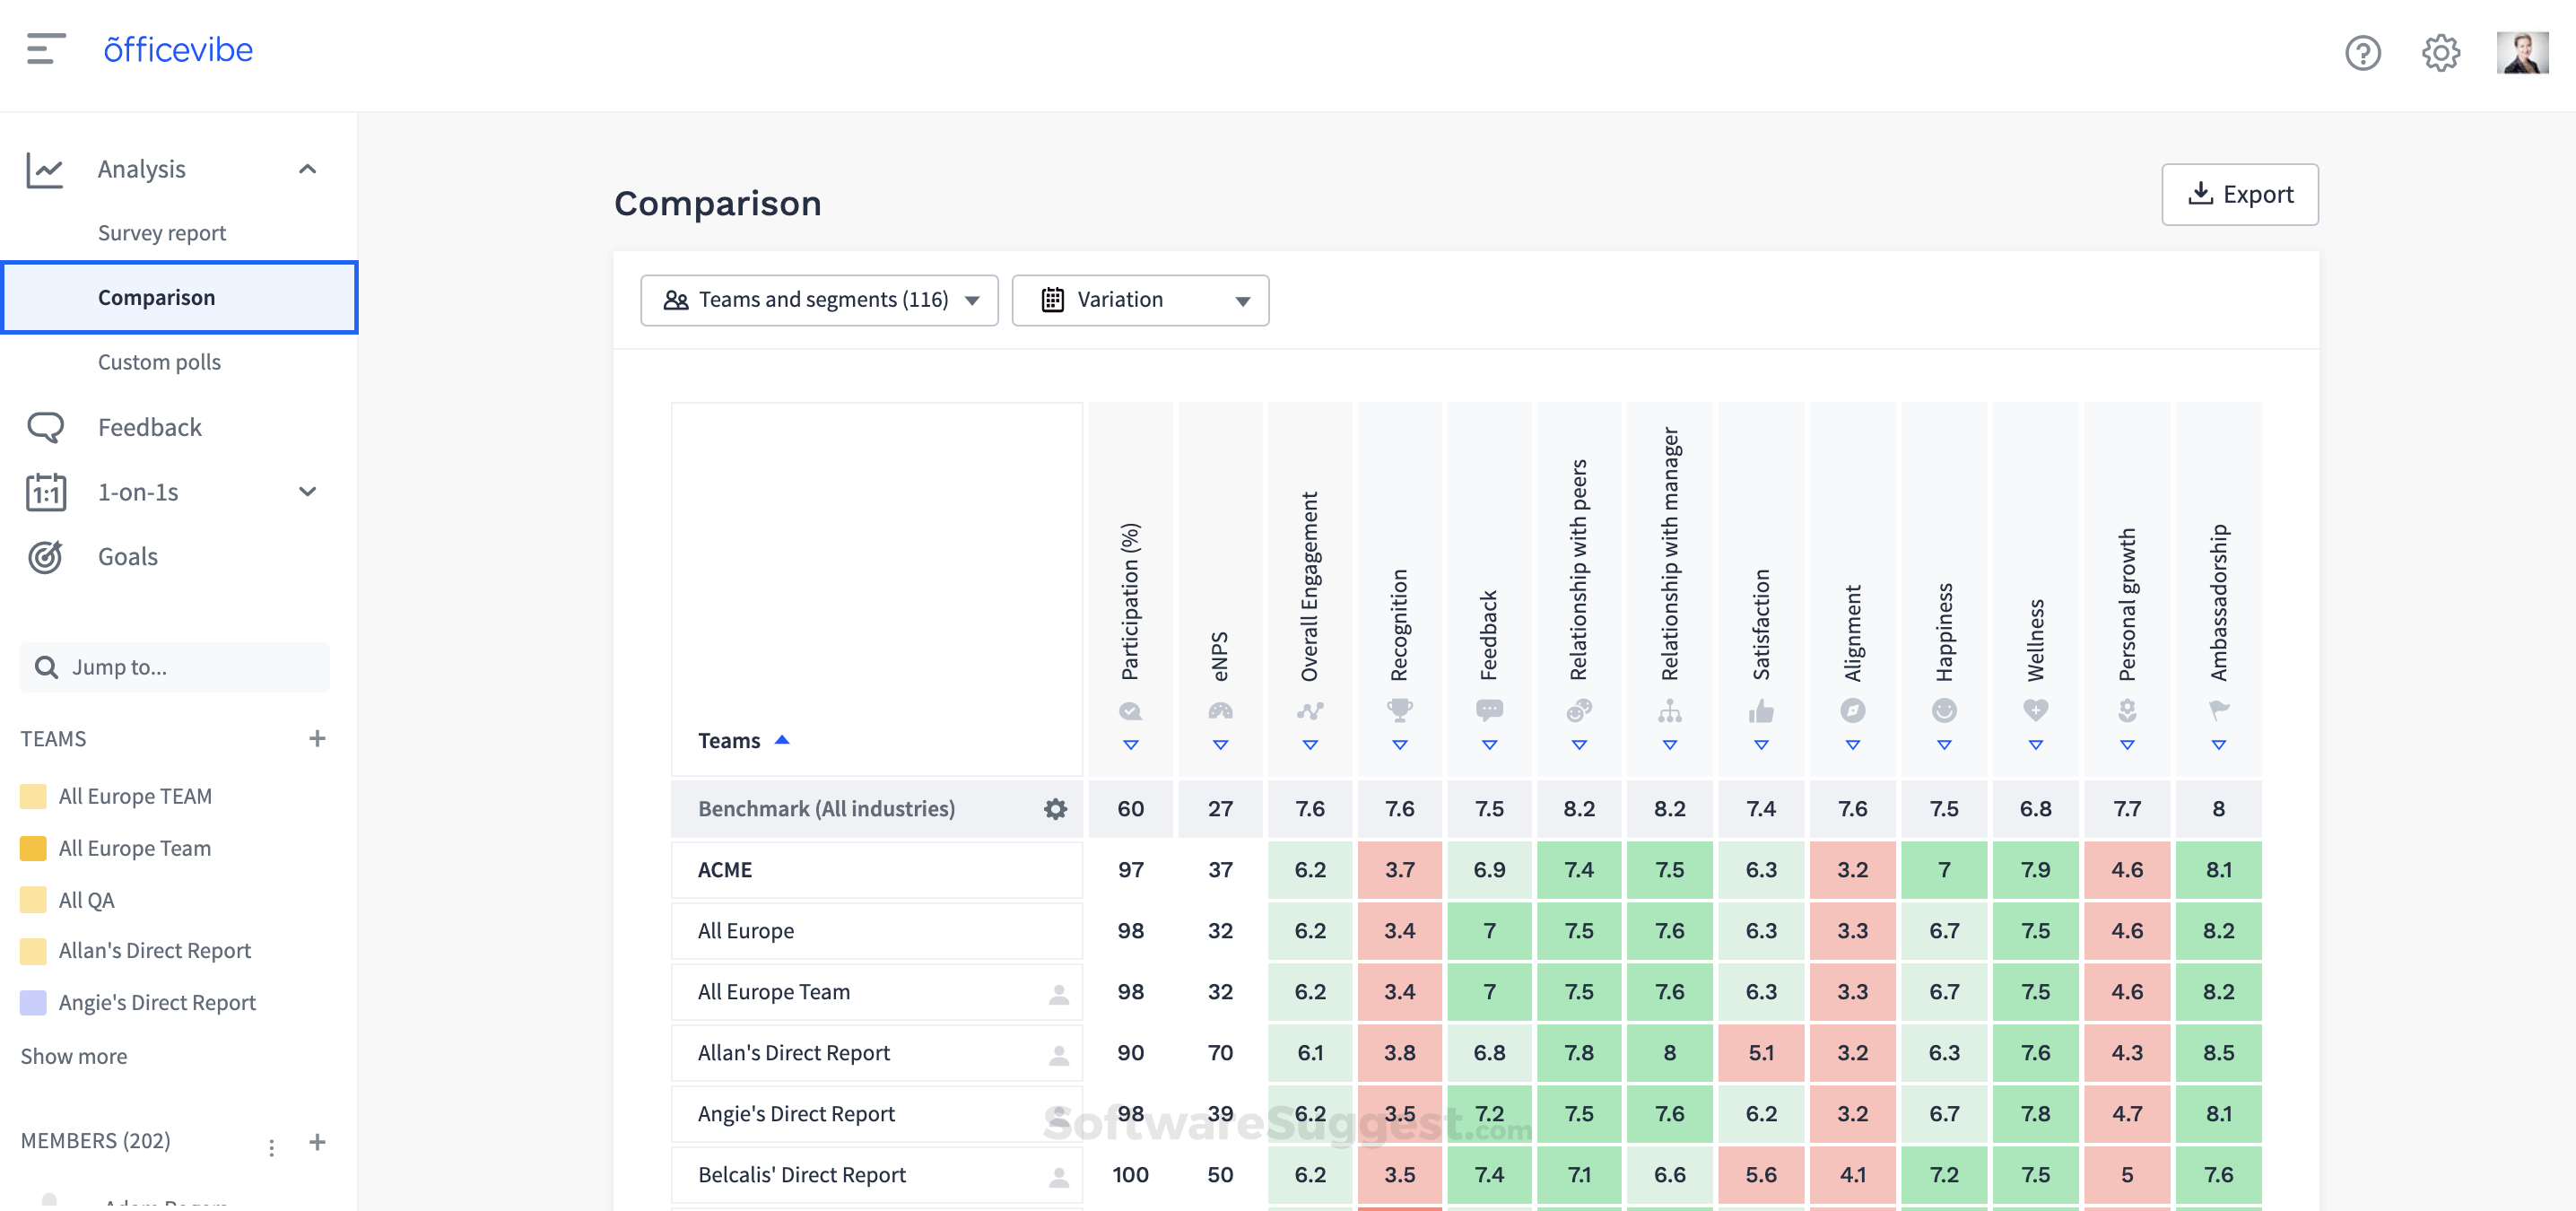Screen dimensions: 2576x1211
Task: Click Show more teams link
Action: [x=74, y=1056]
